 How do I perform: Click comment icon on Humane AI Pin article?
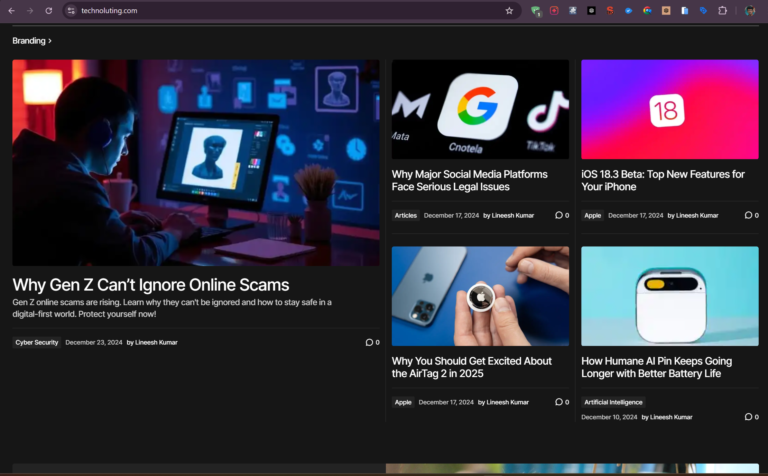748,417
